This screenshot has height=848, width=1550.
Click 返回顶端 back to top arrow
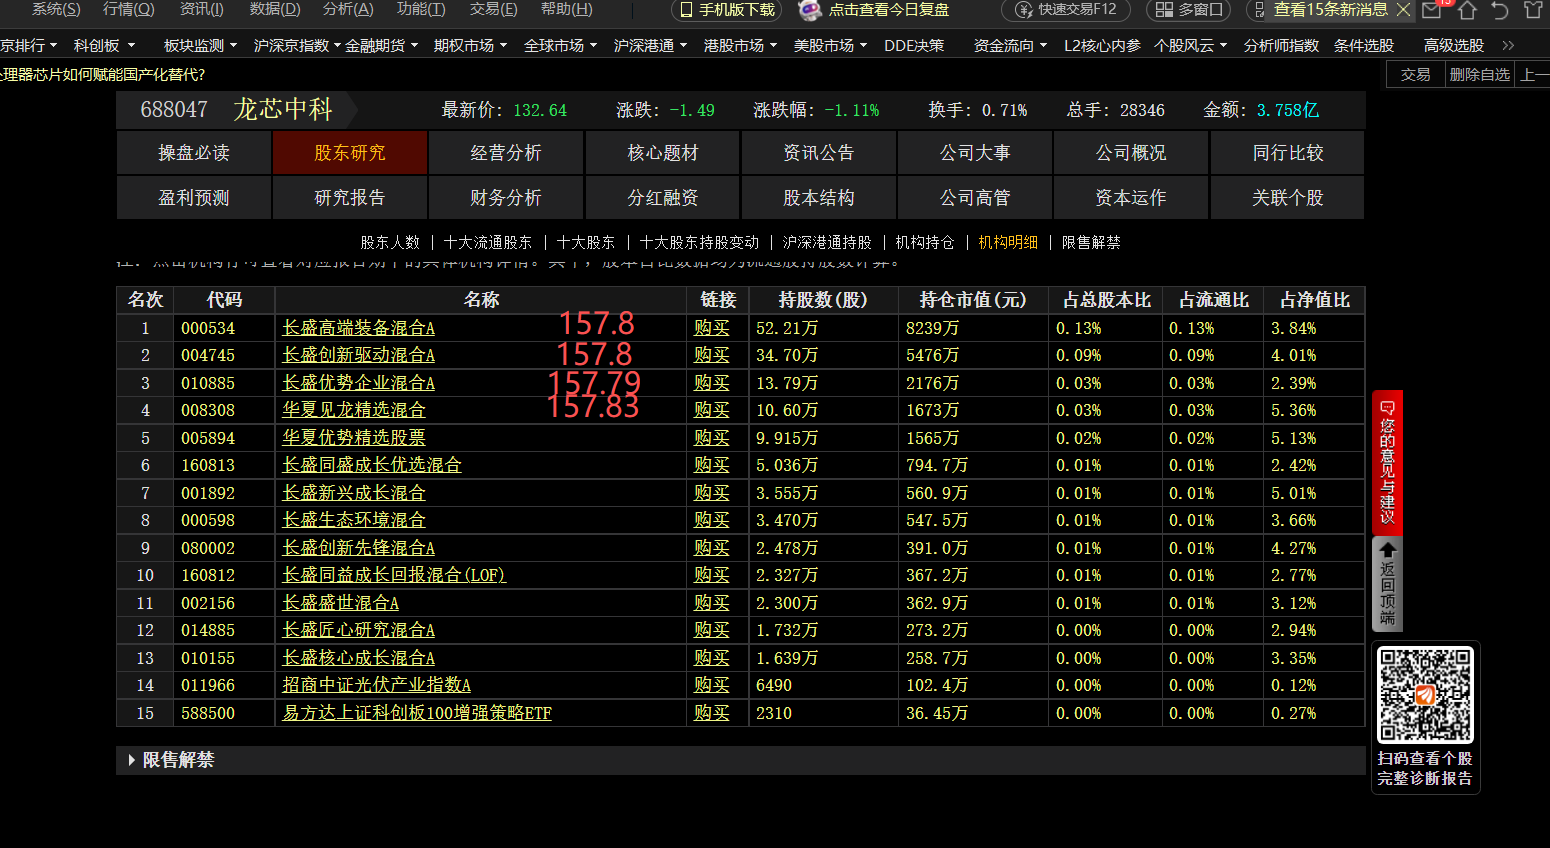tap(1387, 583)
